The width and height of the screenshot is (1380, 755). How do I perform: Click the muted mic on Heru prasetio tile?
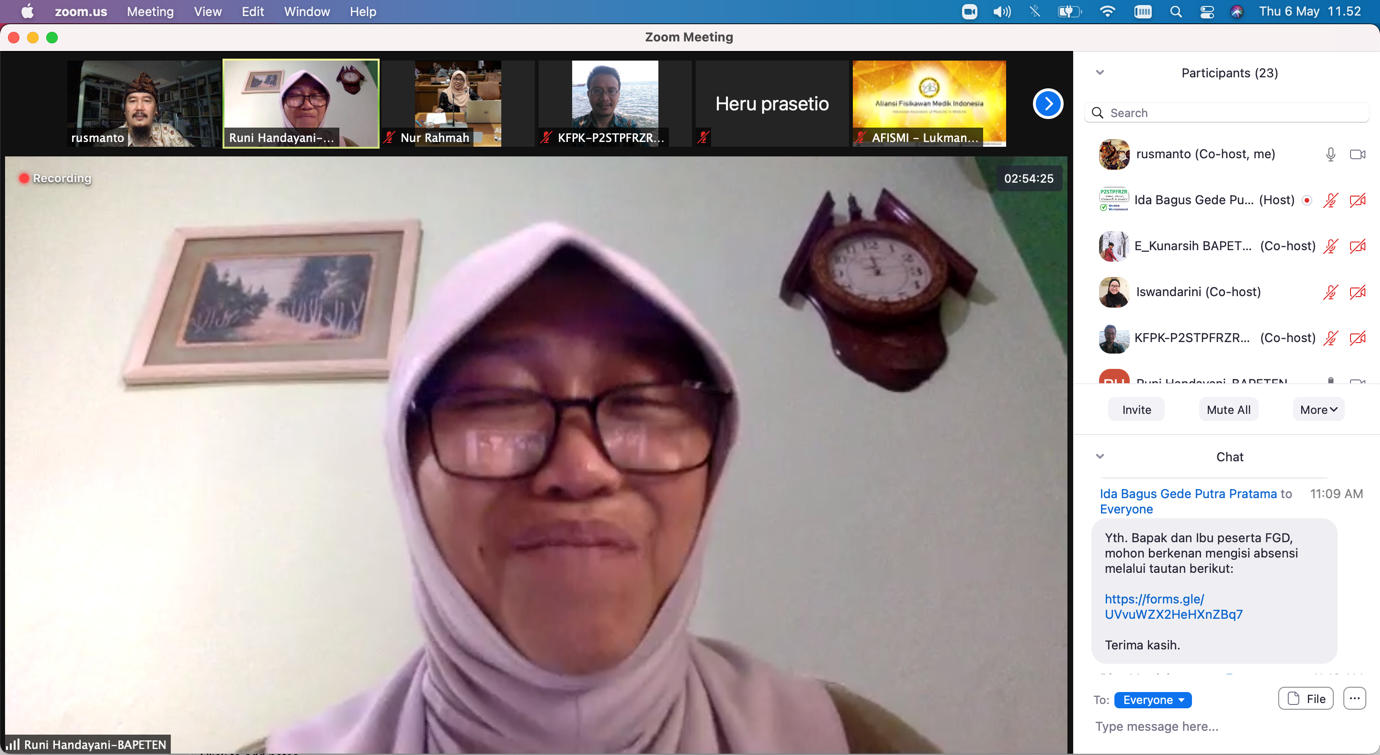704,138
